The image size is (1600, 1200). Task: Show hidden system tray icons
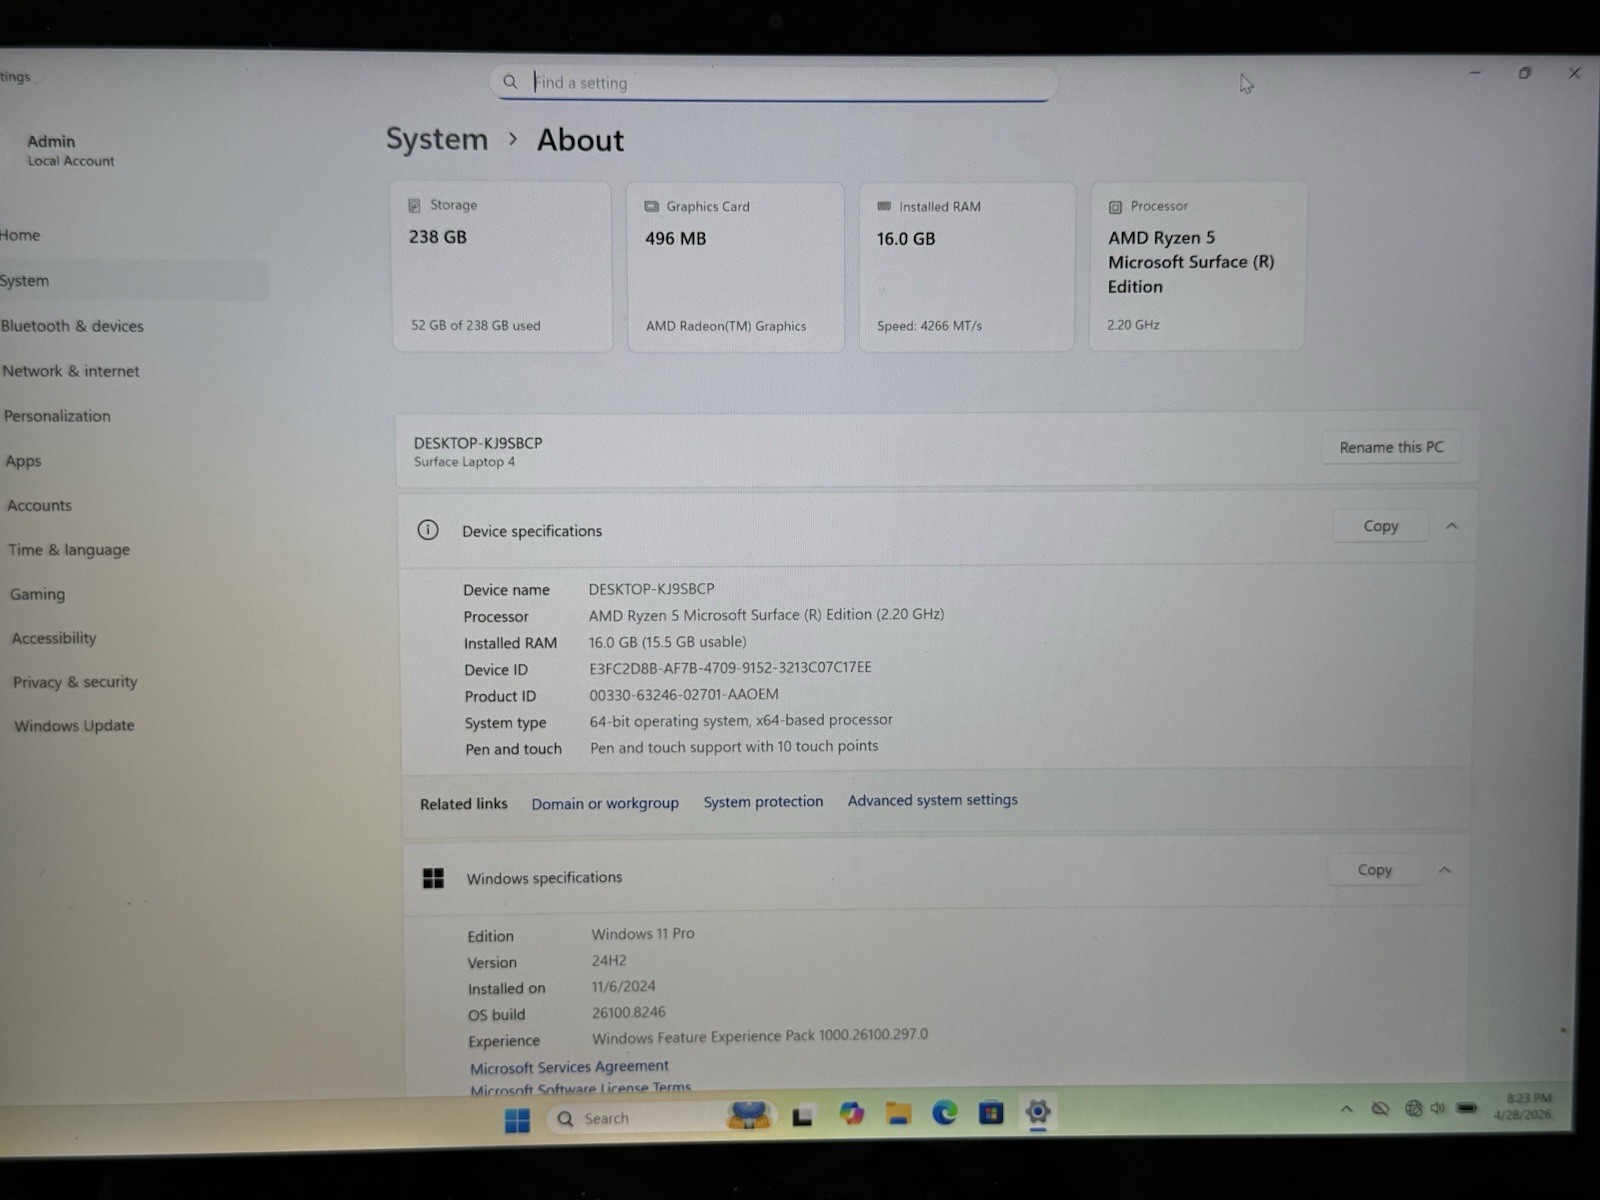pos(1346,1109)
